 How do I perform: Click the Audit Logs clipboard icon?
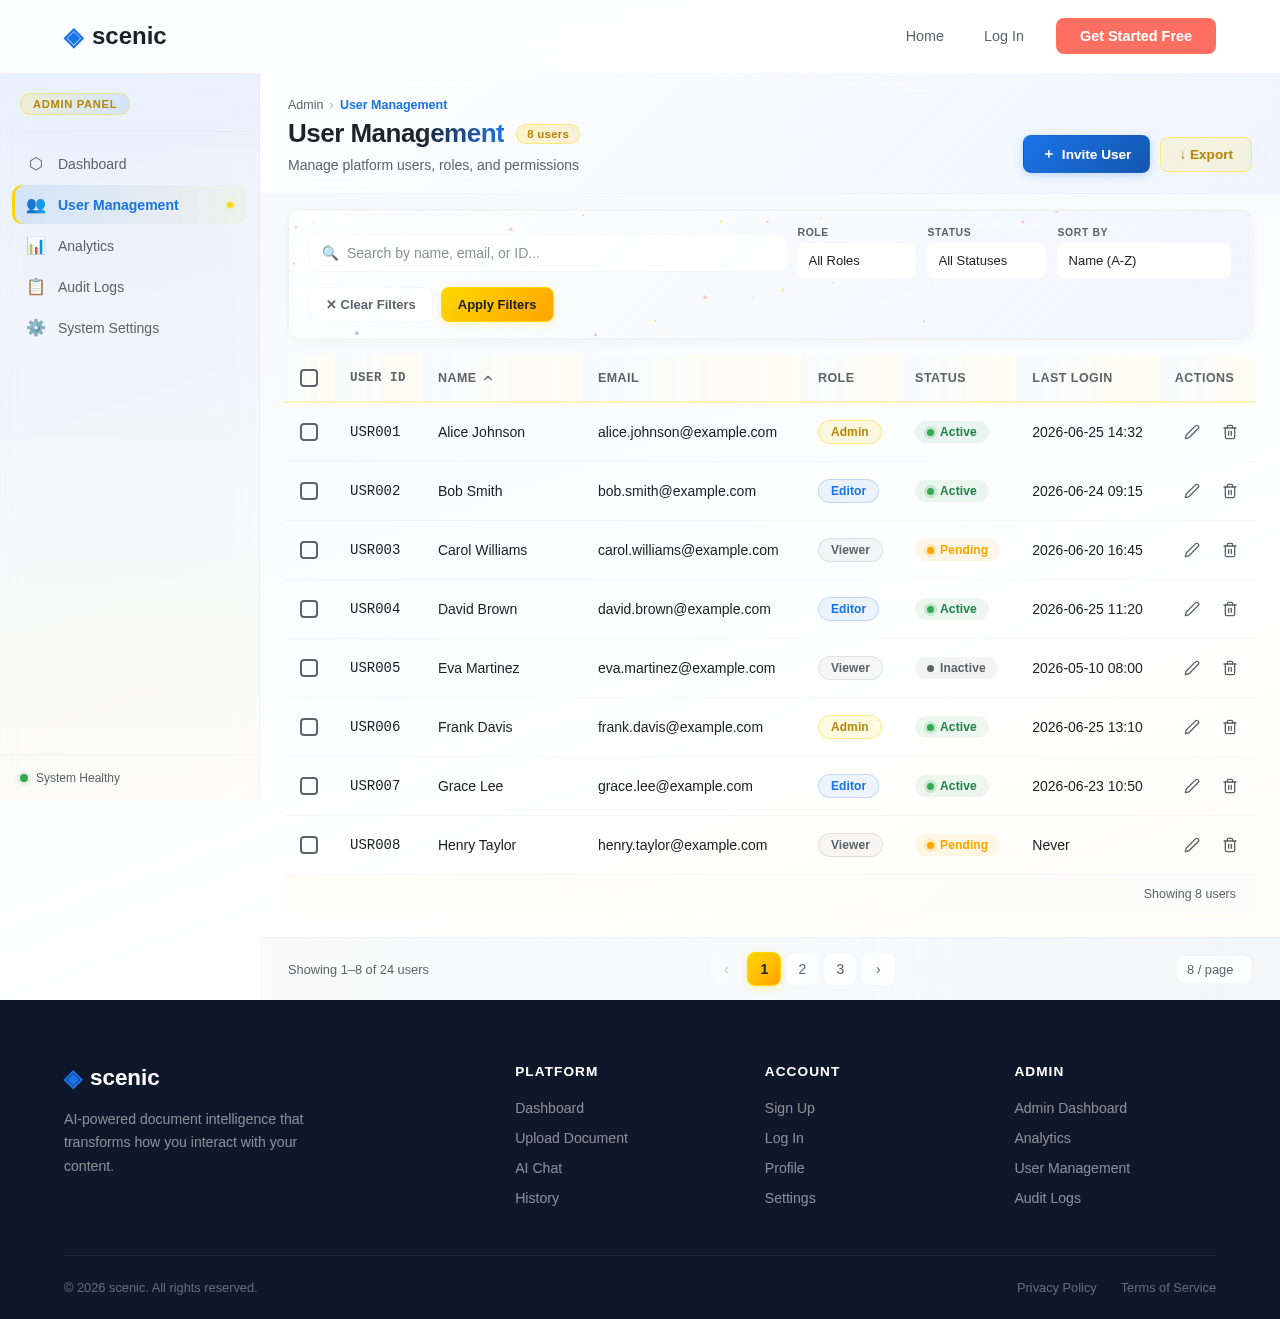click(x=36, y=287)
